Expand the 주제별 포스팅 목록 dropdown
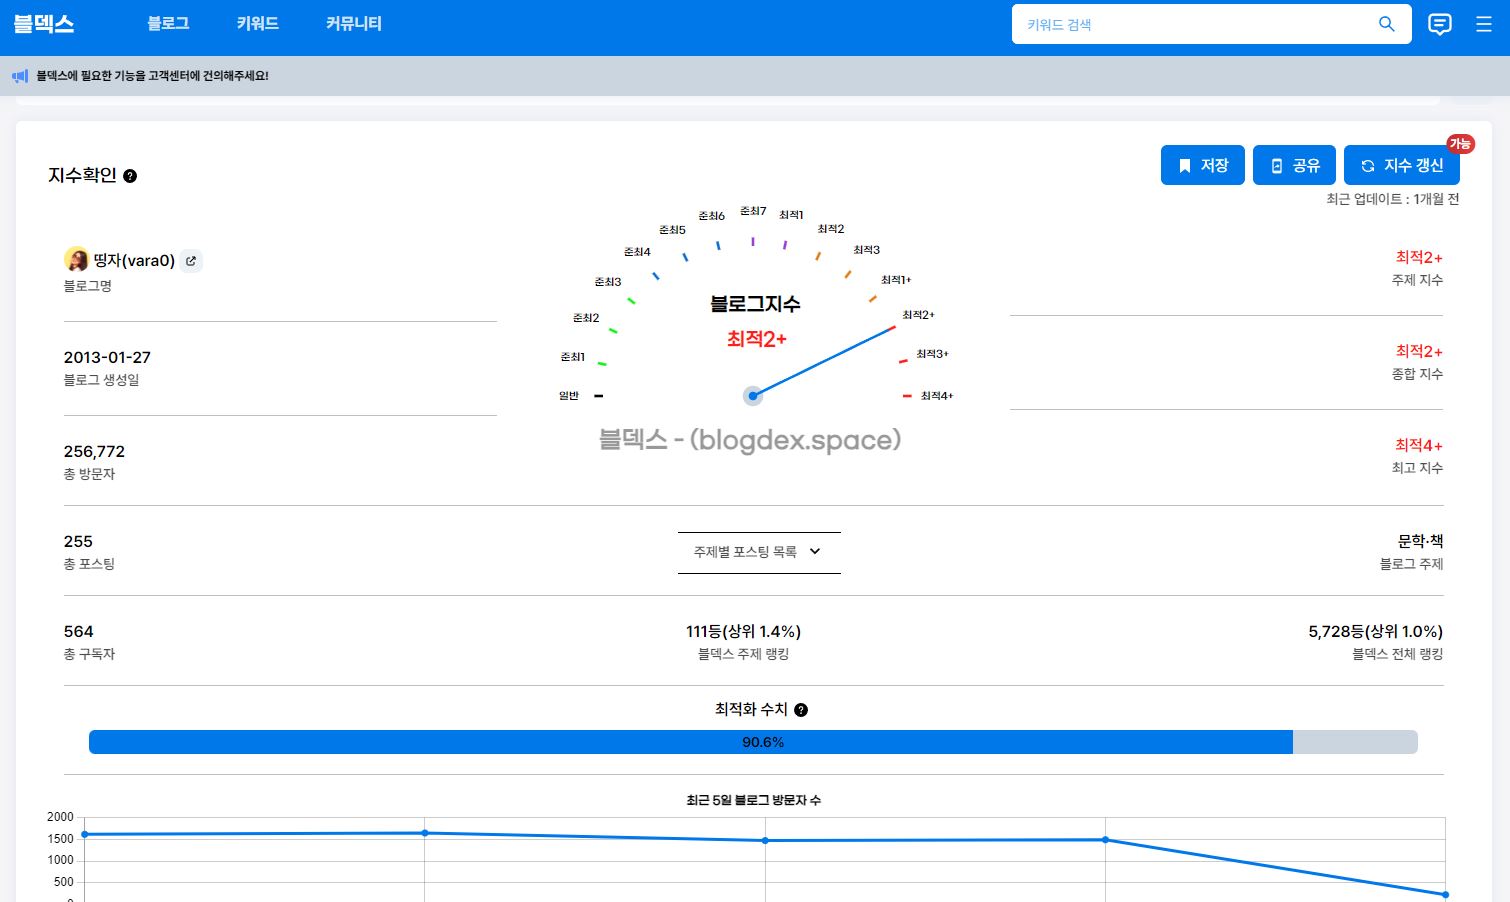Screen dimensions: 1510x902 click(758, 552)
